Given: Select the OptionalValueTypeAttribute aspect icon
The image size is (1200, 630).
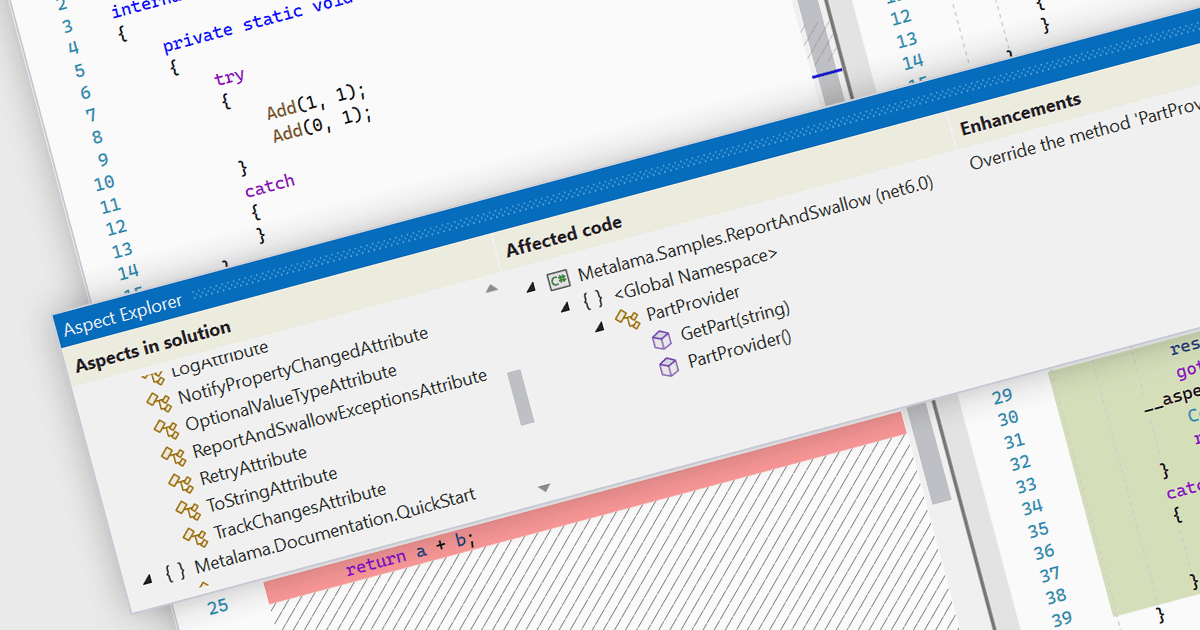Looking at the screenshot, I should 165,428.
